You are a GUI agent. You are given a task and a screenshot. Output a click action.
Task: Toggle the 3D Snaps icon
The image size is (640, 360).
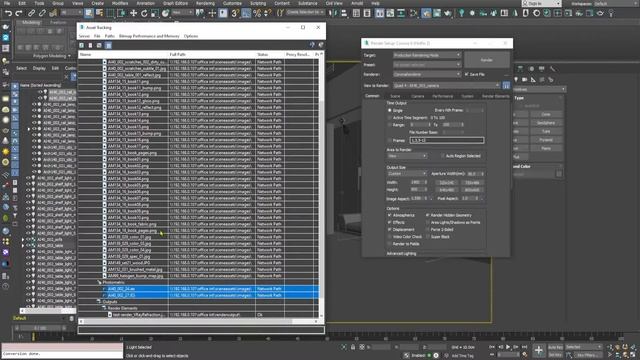pyautogui.click(x=235, y=13)
